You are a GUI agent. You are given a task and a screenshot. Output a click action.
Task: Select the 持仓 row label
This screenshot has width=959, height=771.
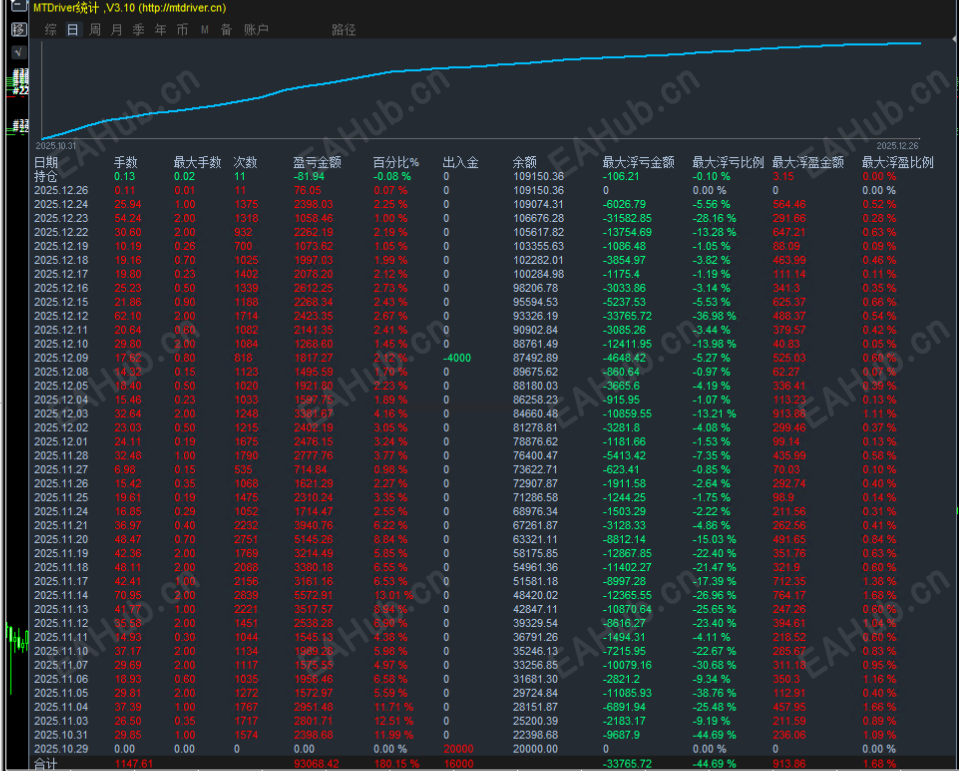coord(46,176)
